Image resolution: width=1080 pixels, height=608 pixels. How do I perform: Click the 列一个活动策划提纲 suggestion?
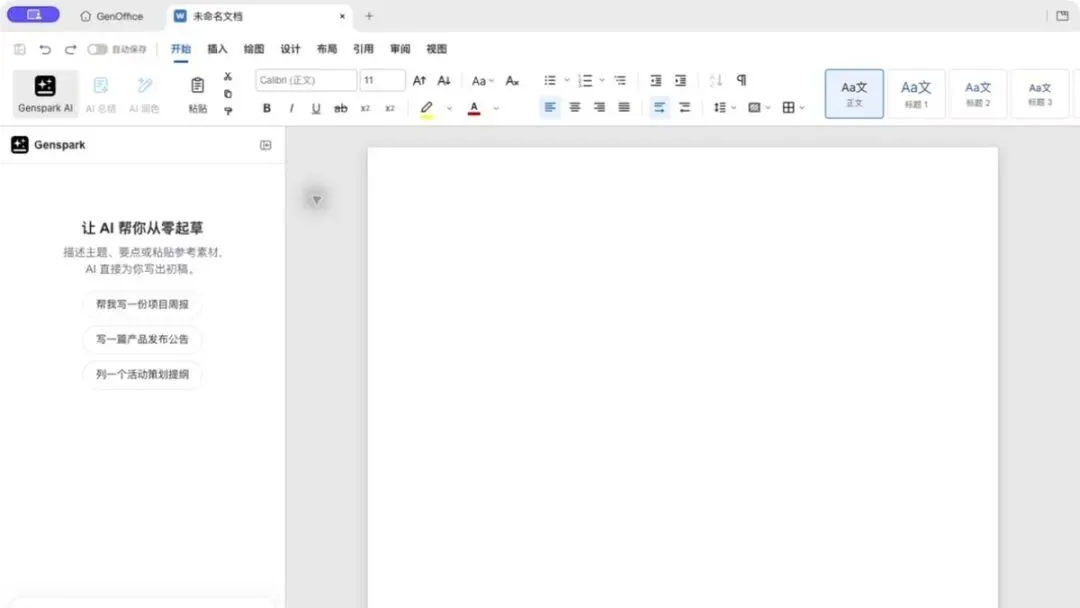tap(142, 375)
